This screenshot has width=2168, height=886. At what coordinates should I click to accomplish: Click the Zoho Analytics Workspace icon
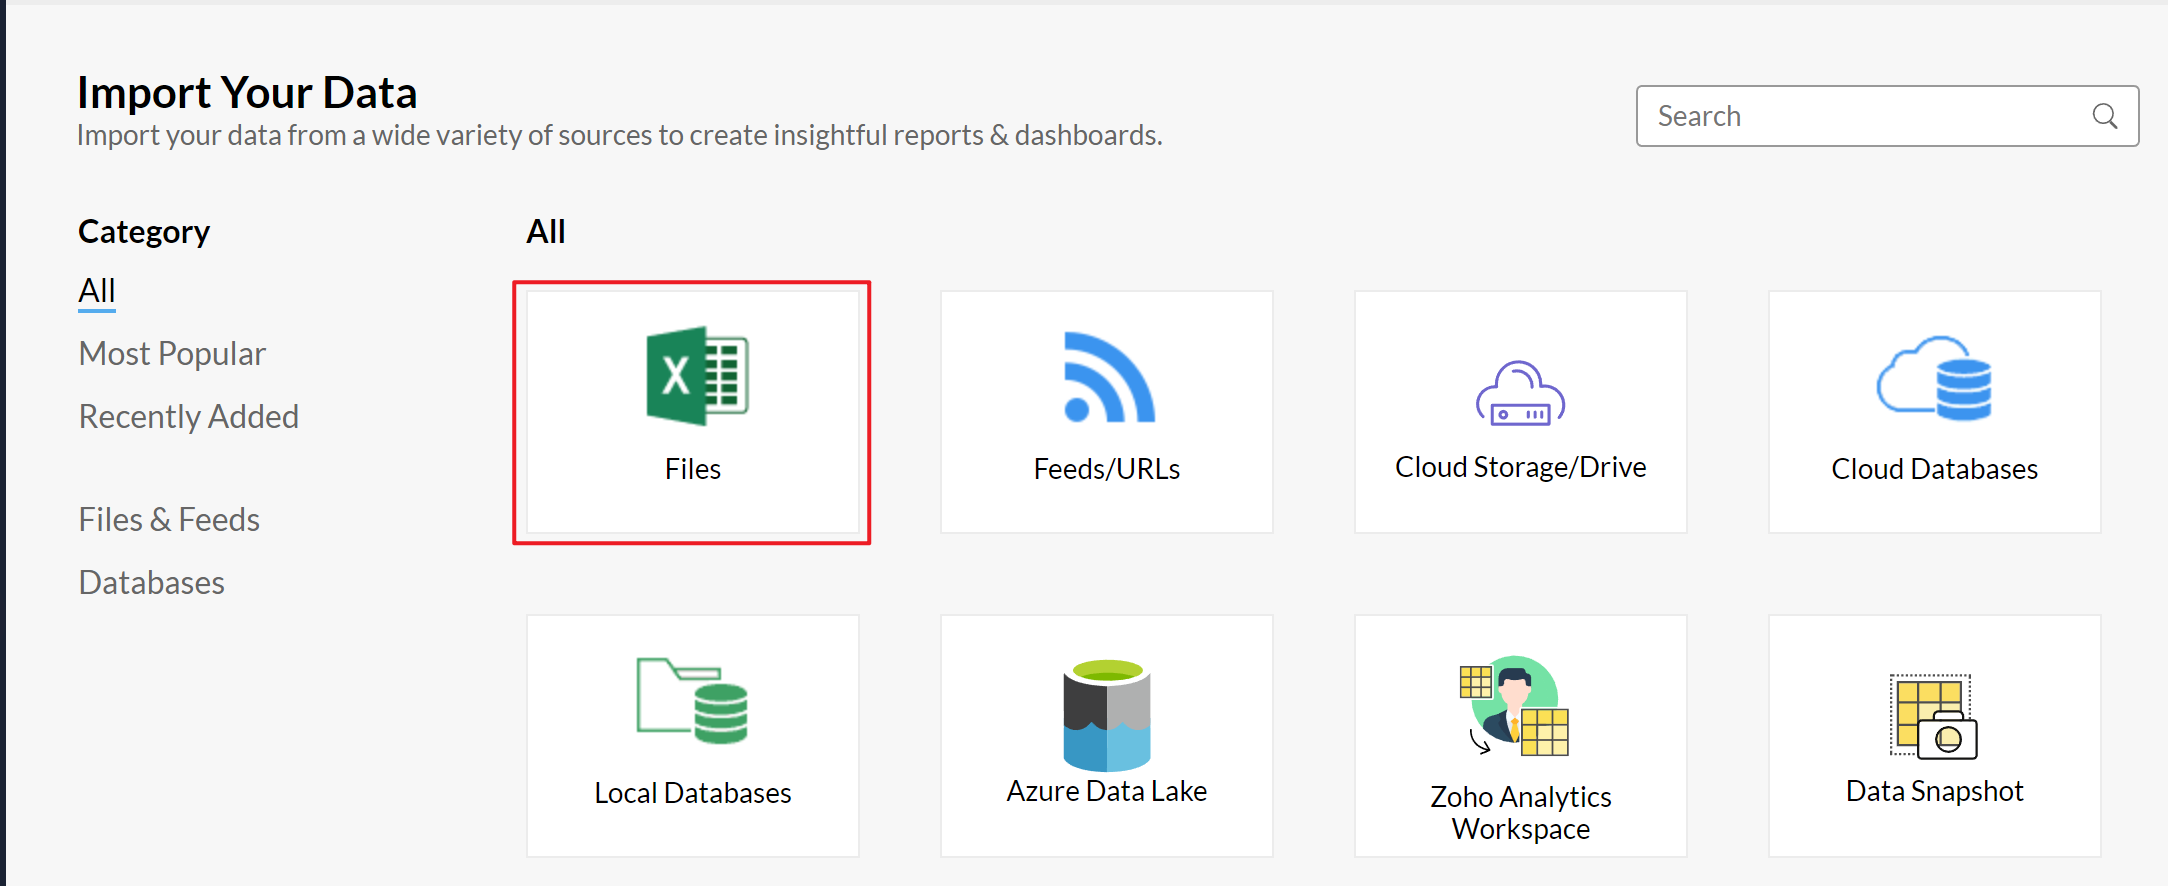tap(1514, 706)
